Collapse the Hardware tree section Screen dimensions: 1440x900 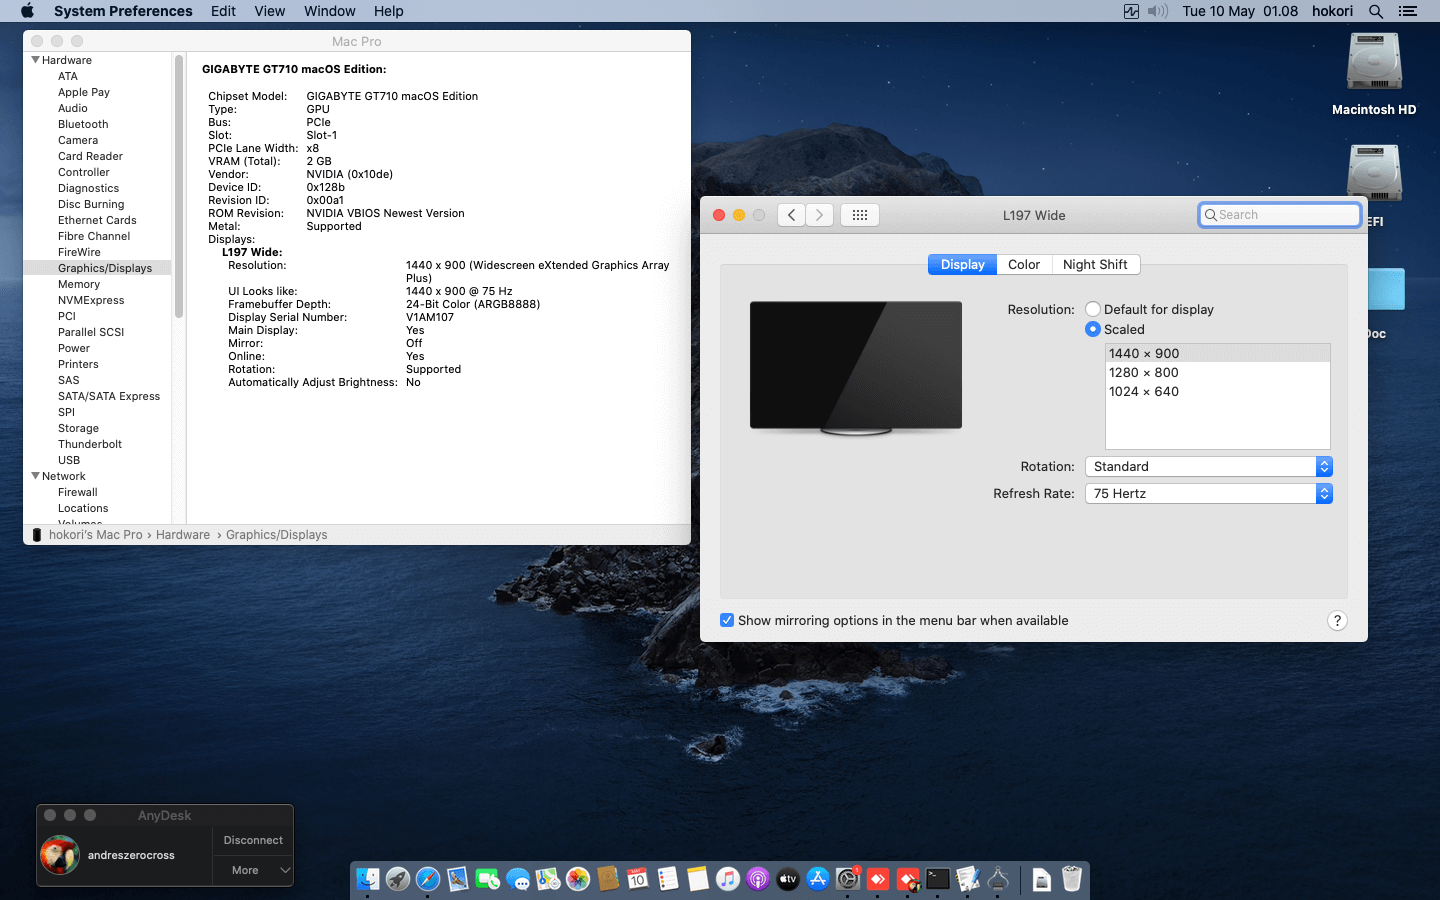36,60
